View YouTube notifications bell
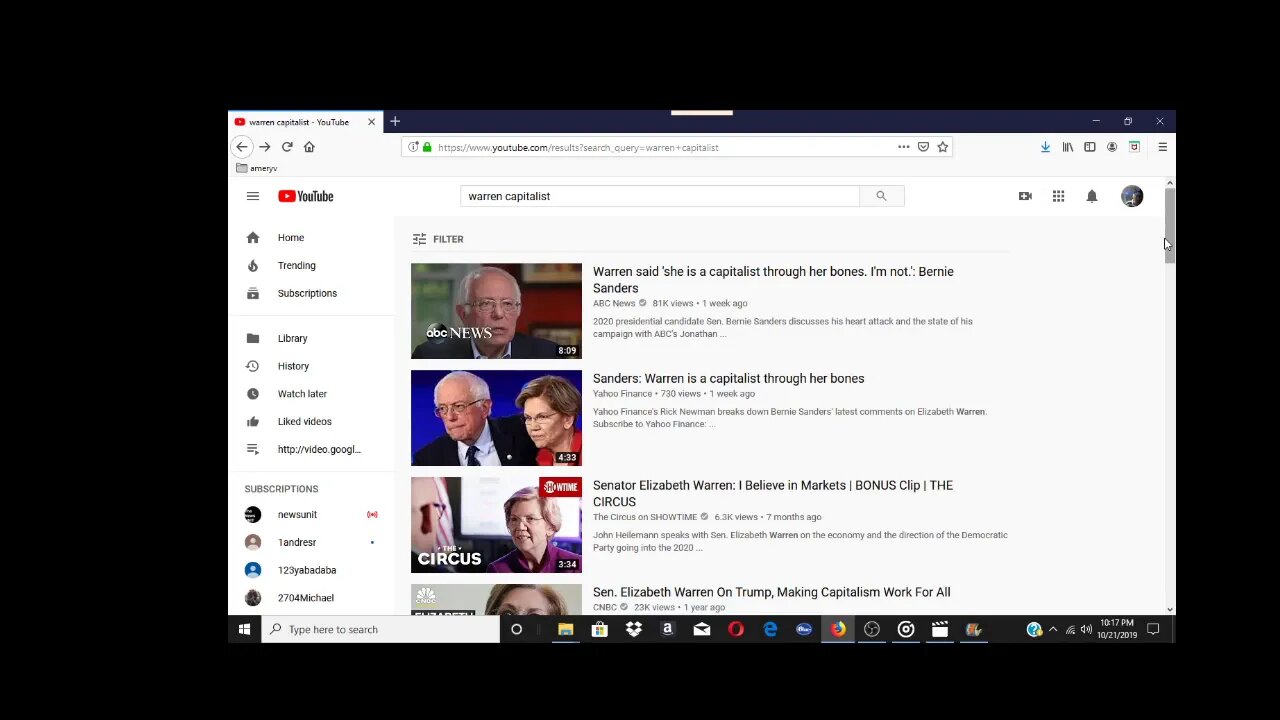 tap(1092, 196)
